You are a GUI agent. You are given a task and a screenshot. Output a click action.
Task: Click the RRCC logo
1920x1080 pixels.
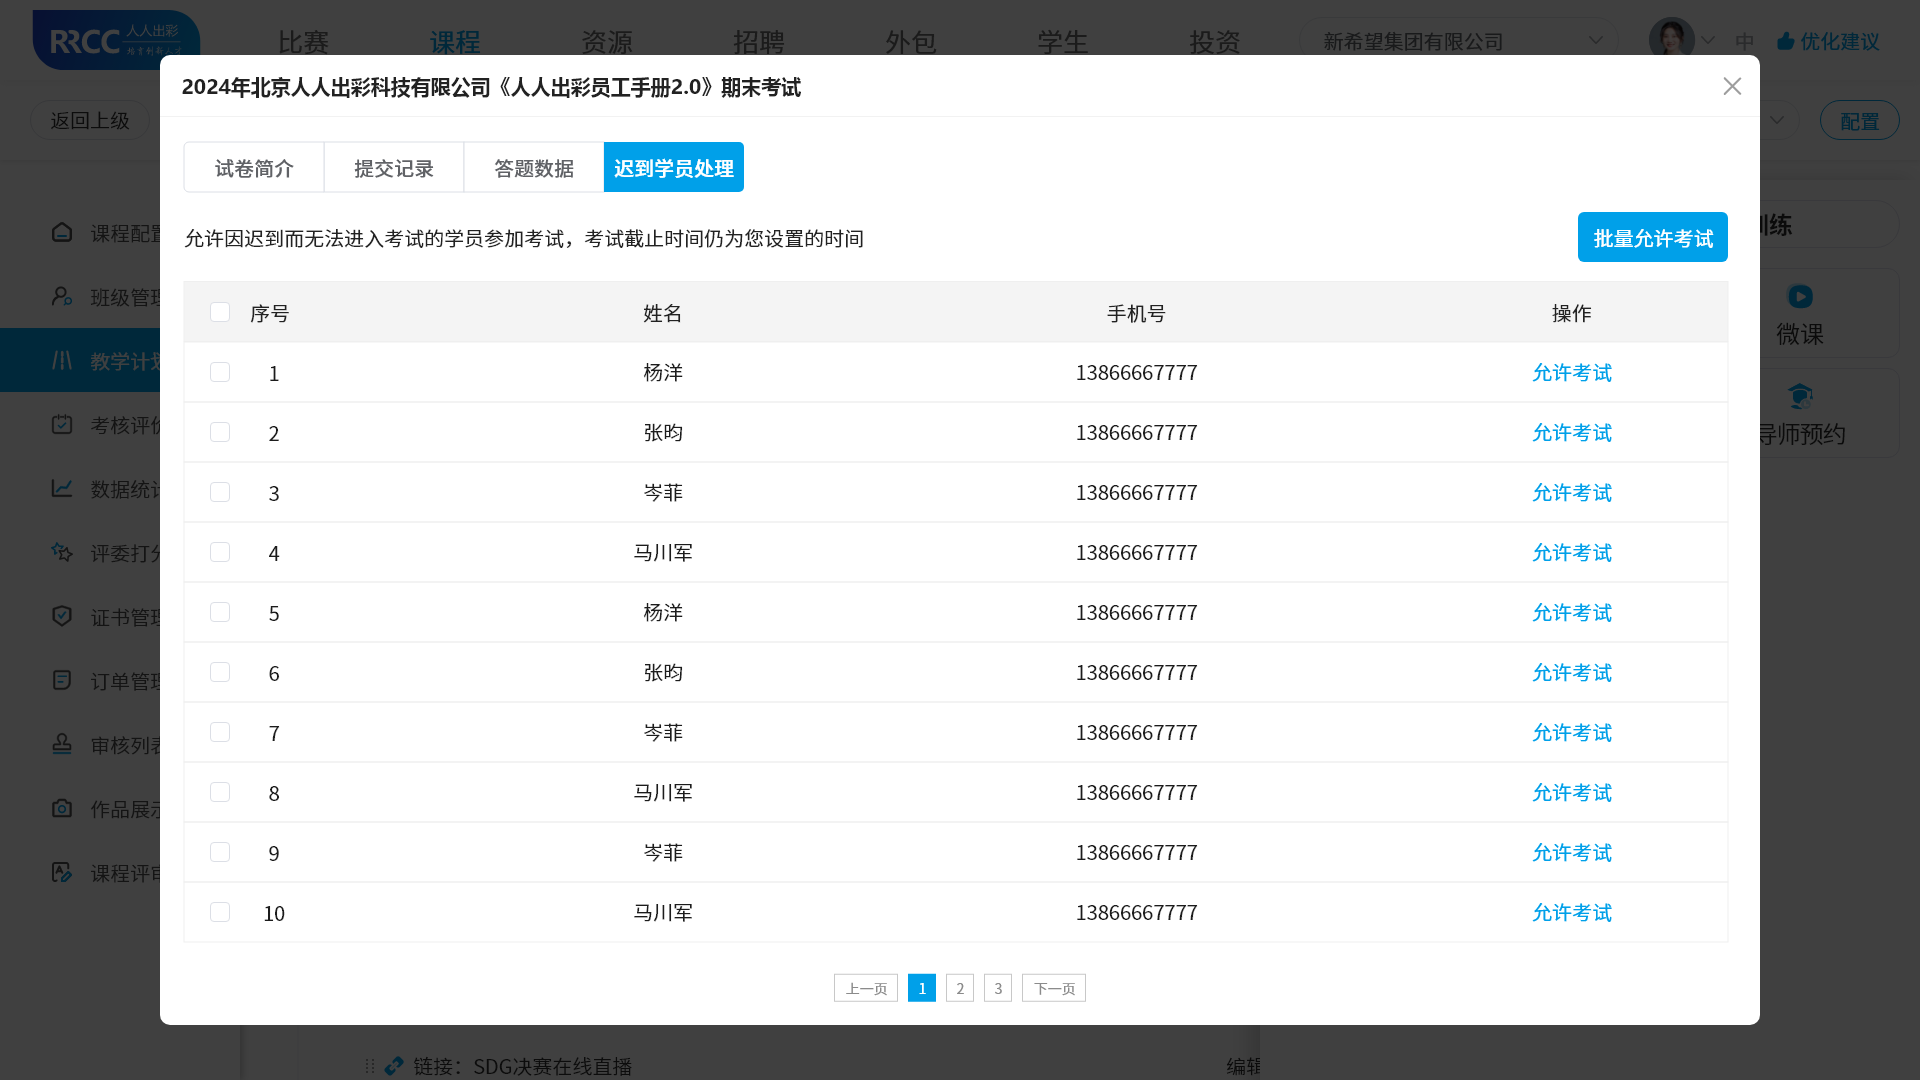click(116, 40)
